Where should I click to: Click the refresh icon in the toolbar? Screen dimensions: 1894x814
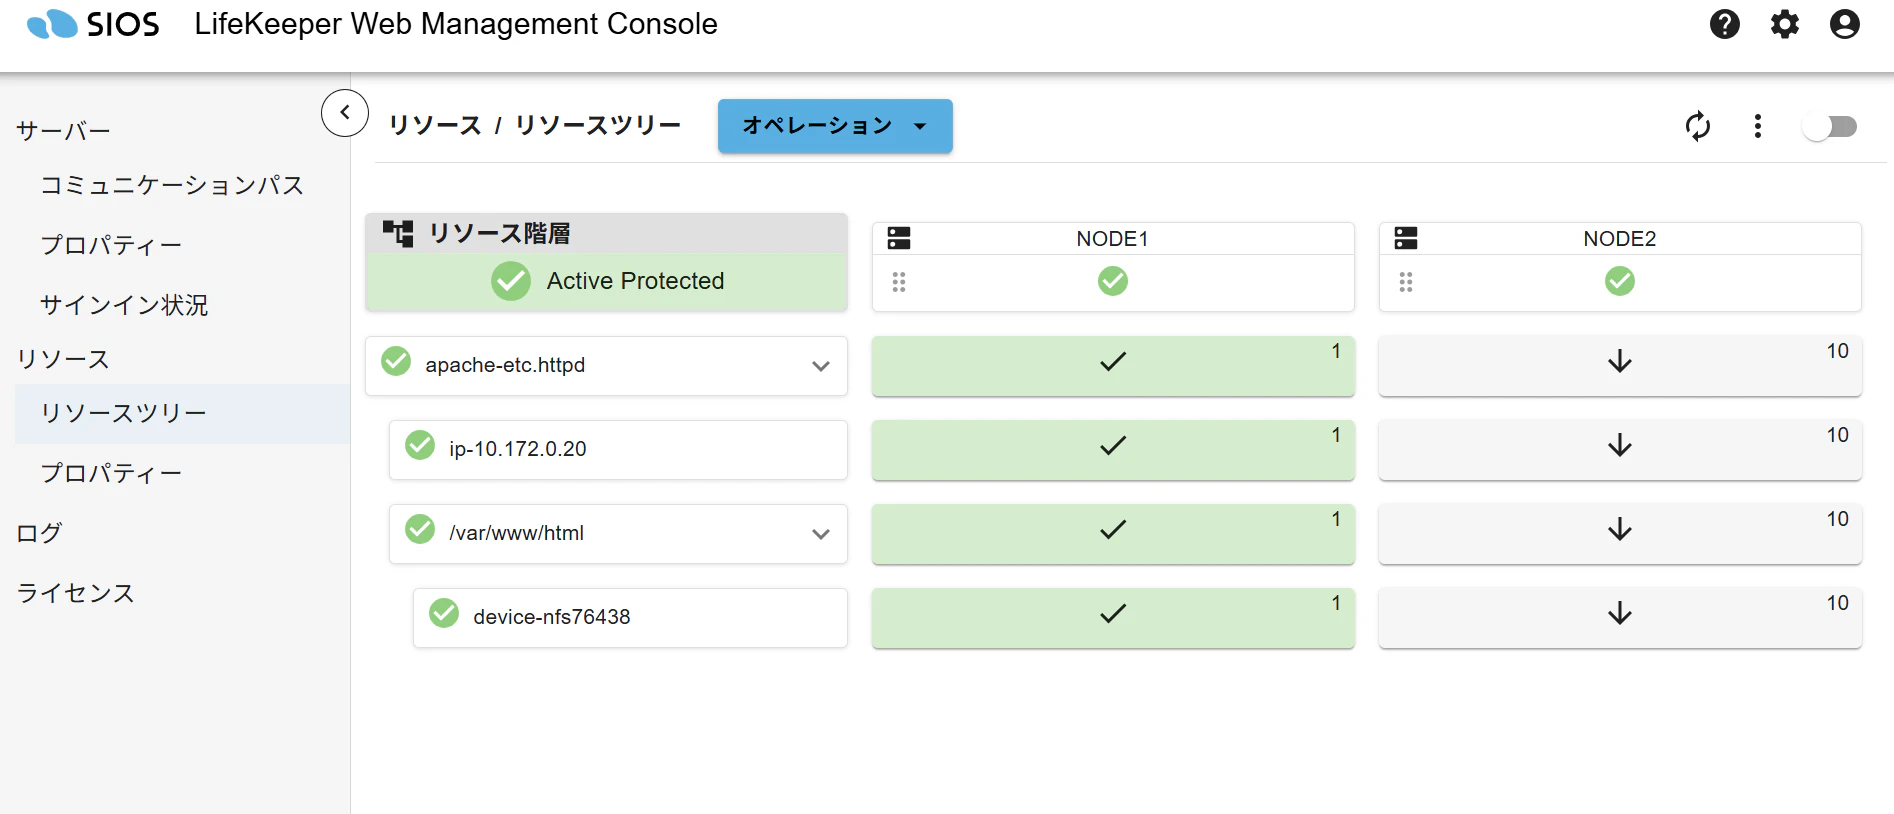click(1697, 126)
